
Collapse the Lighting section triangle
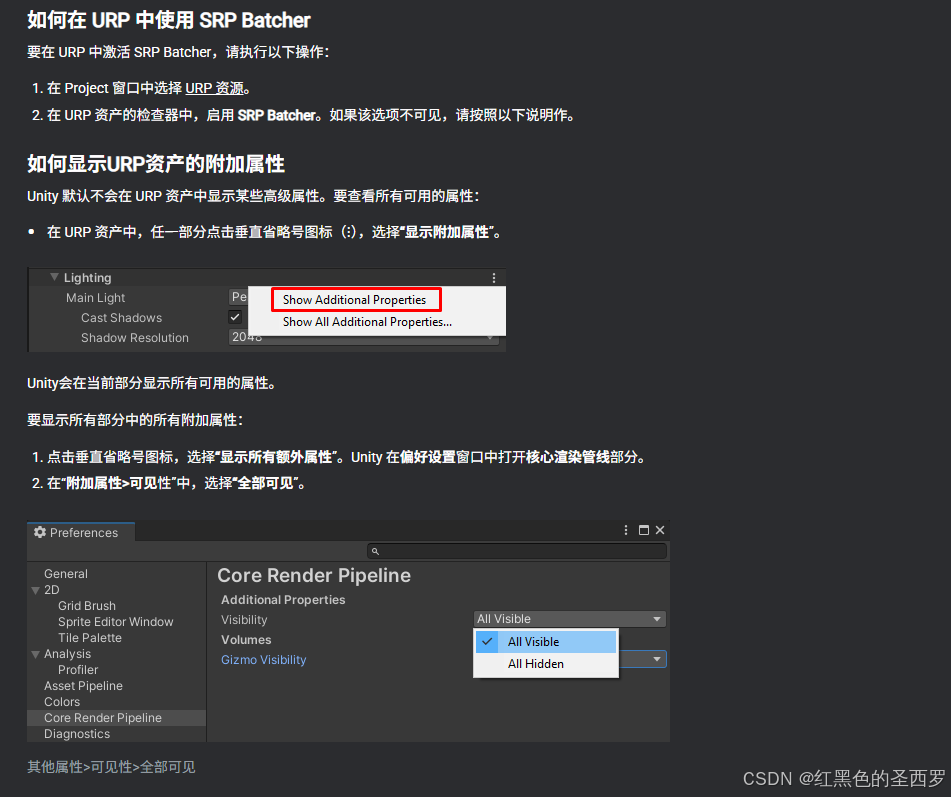click(55, 277)
